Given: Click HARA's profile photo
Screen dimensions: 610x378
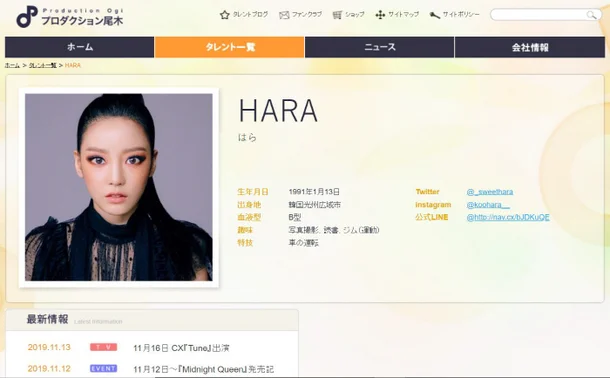Looking at the screenshot, I should [119, 187].
